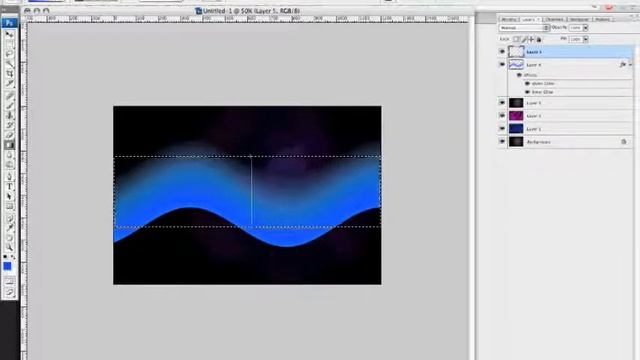Reset to default colors small icon
The height and width of the screenshot is (360, 640).
(x=5, y=257)
